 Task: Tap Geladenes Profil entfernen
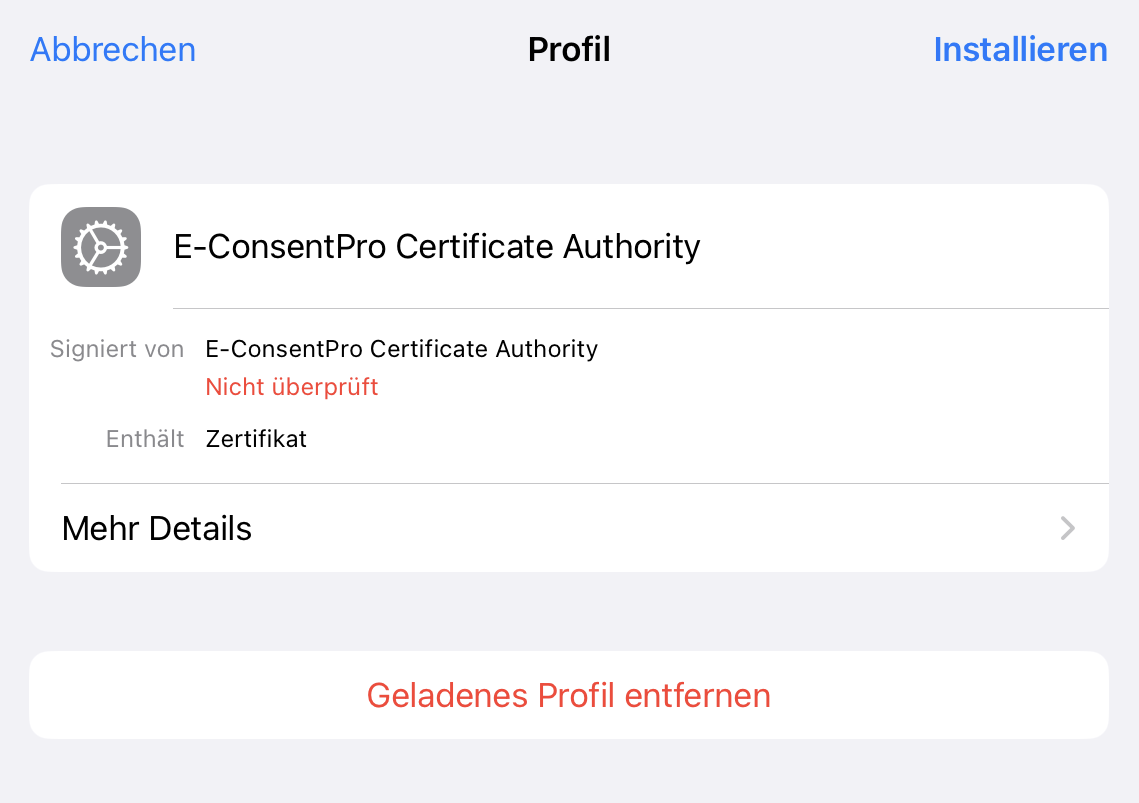click(x=569, y=695)
